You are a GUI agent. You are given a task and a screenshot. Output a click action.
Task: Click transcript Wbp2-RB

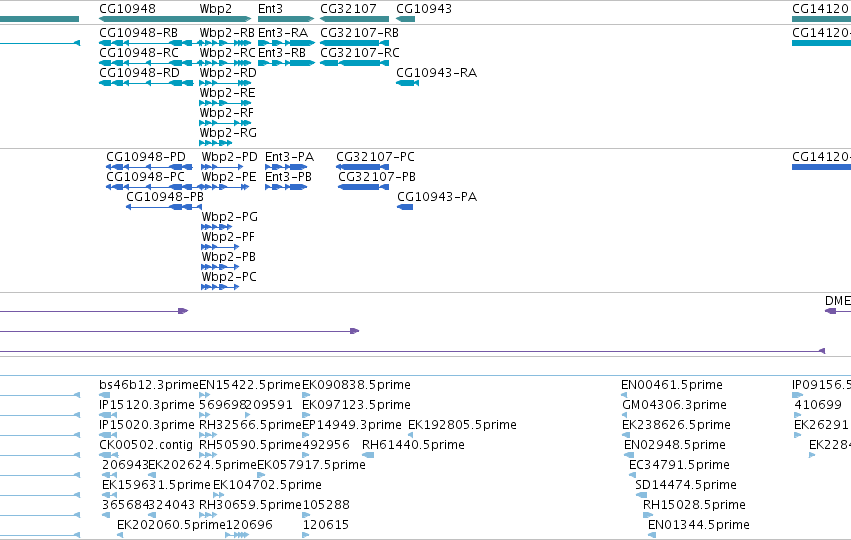[x=225, y=43]
